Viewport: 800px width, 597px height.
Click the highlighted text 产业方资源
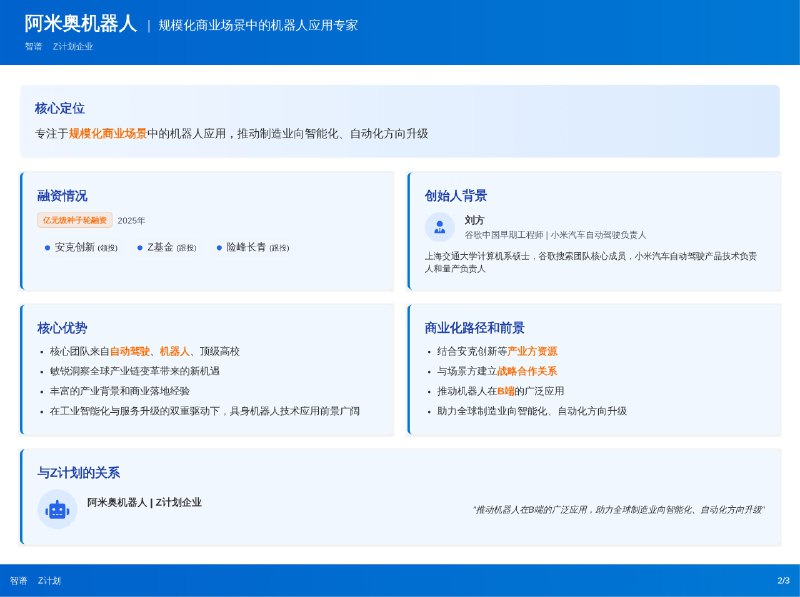(532, 352)
